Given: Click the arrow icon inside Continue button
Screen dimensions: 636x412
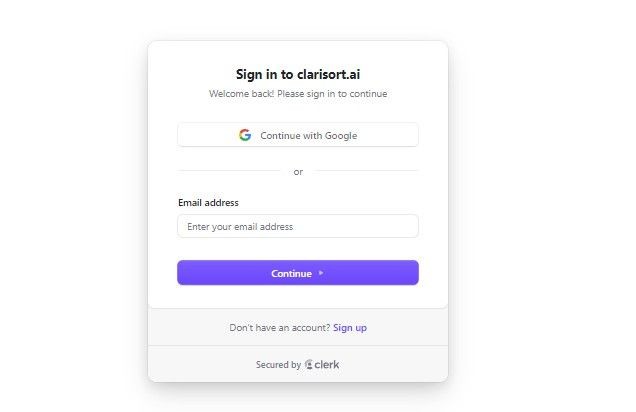Looking at the screenshot, I should point(321,273).
